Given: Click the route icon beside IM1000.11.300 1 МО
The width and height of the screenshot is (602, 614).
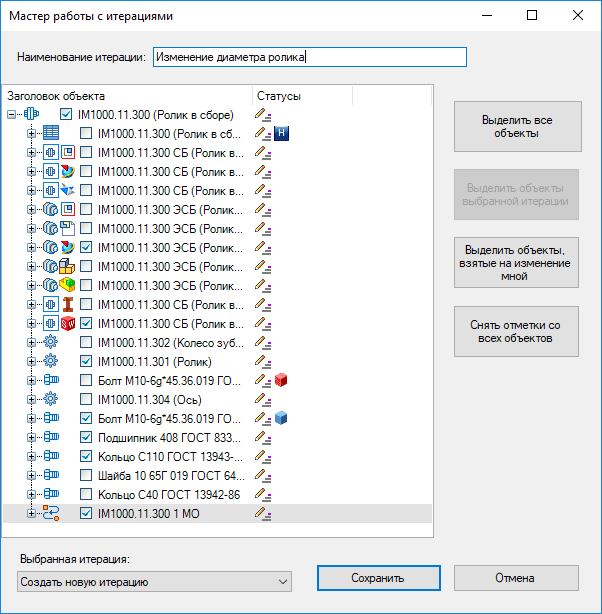Looking at the screenshot, I should point(52,513).
